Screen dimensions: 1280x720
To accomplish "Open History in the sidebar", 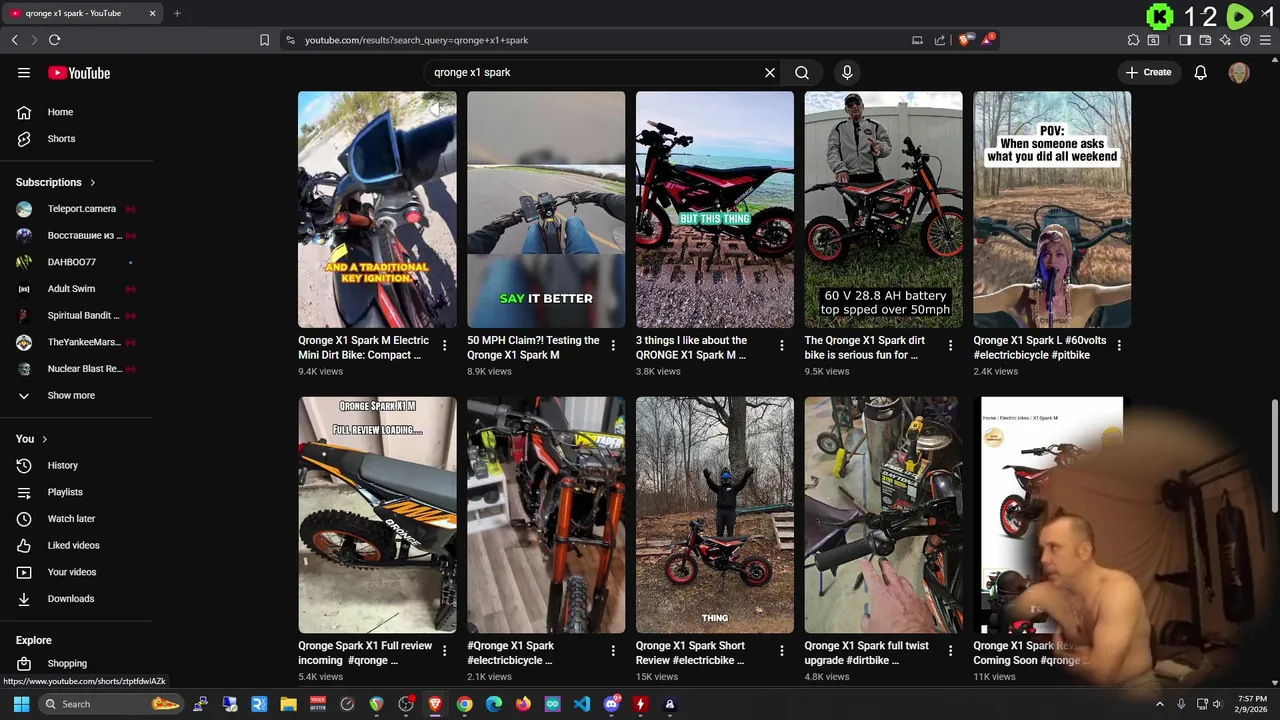I will 76,466.
